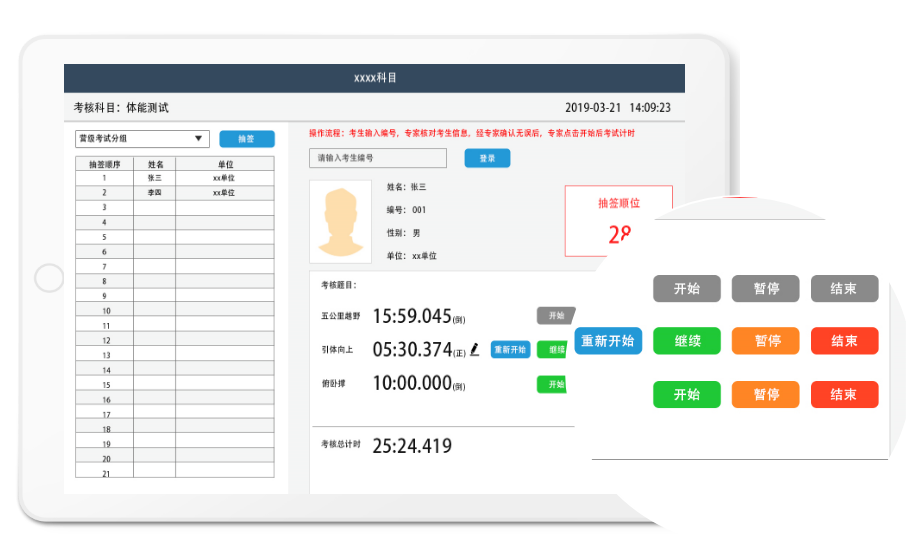Click the orange 暂停 beside the green 开始

tap(766, 394)
